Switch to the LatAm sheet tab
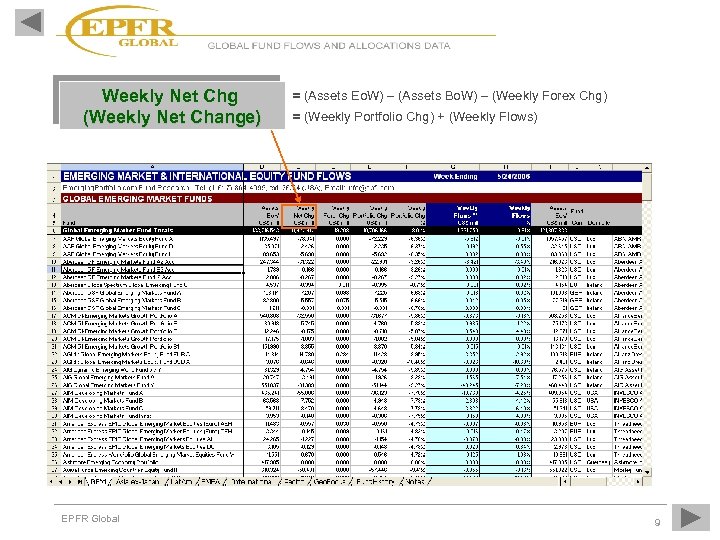720x540 pixels. (181, 482)
